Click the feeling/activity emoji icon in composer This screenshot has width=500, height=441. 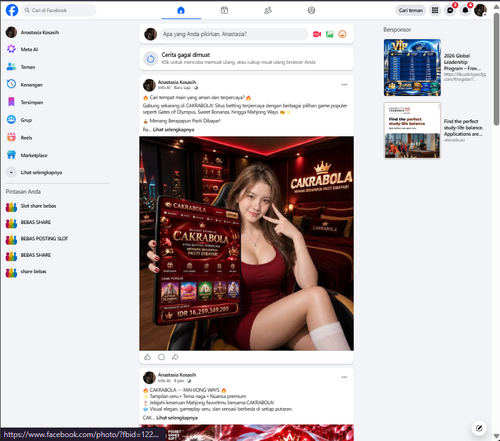342,34
